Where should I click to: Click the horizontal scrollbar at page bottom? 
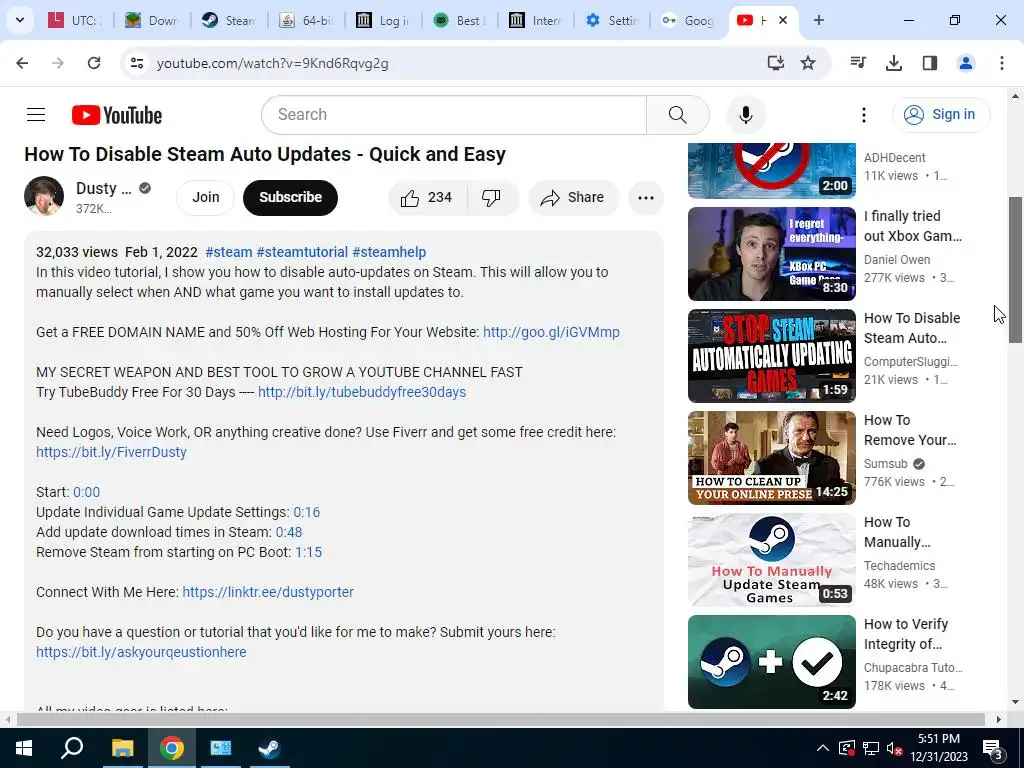pyautogui.click(x=501, y=719)
